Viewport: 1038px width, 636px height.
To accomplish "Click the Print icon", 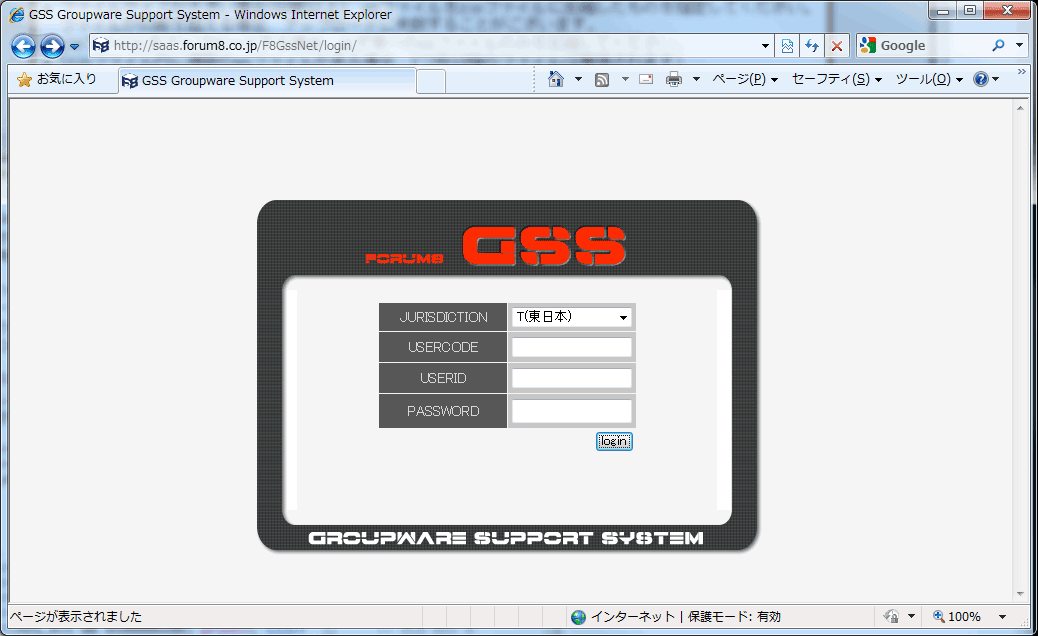I will click(x=674, y=79).
